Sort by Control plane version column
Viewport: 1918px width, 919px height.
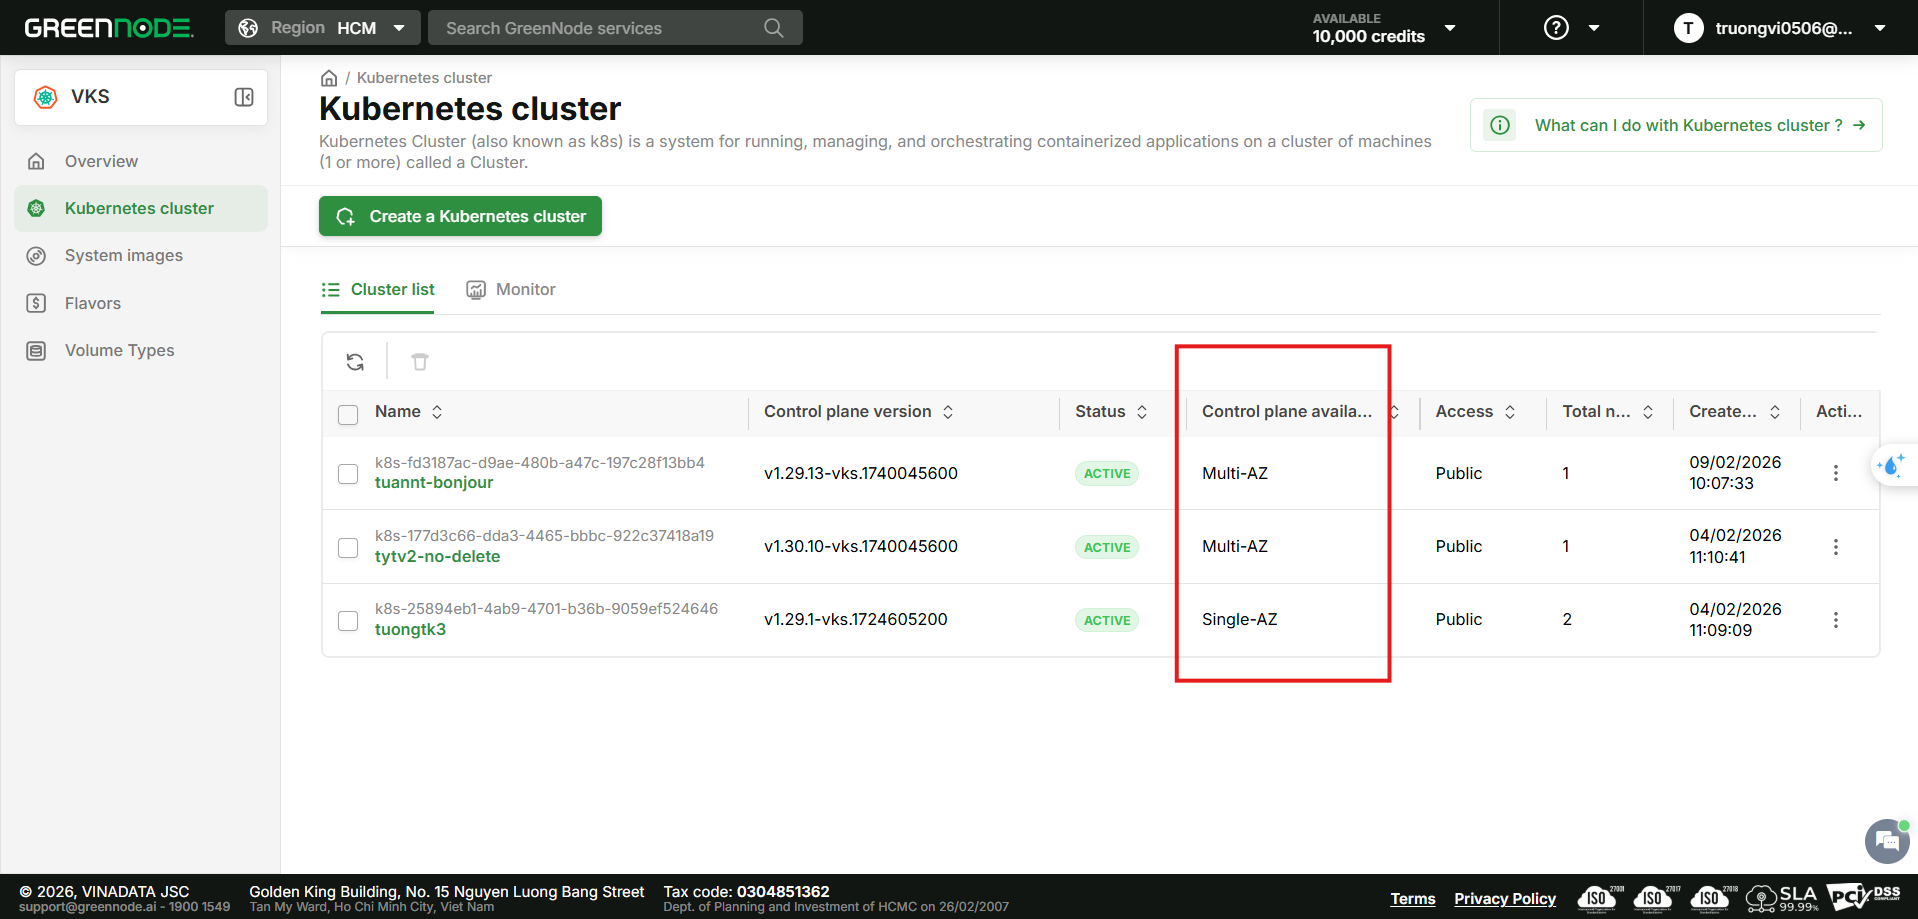(947, 412)
